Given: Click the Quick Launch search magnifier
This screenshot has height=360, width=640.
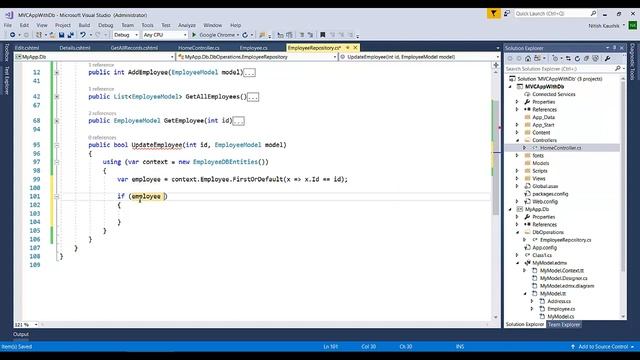Looking at the screenshot, I should point(593,14).
